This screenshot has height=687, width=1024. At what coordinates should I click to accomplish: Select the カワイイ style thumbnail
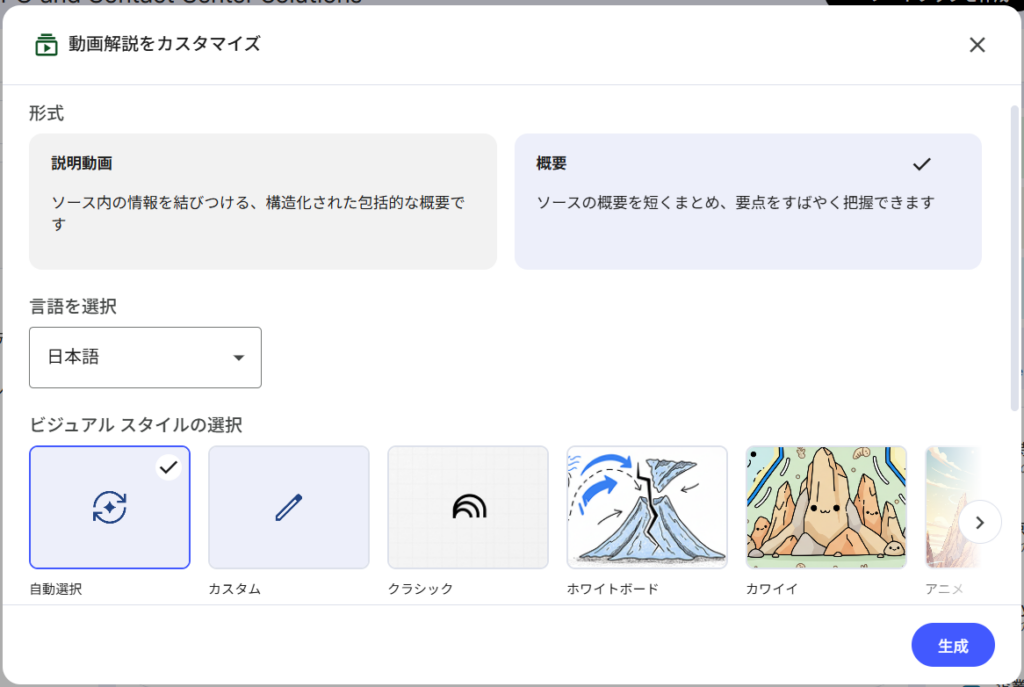826,507
